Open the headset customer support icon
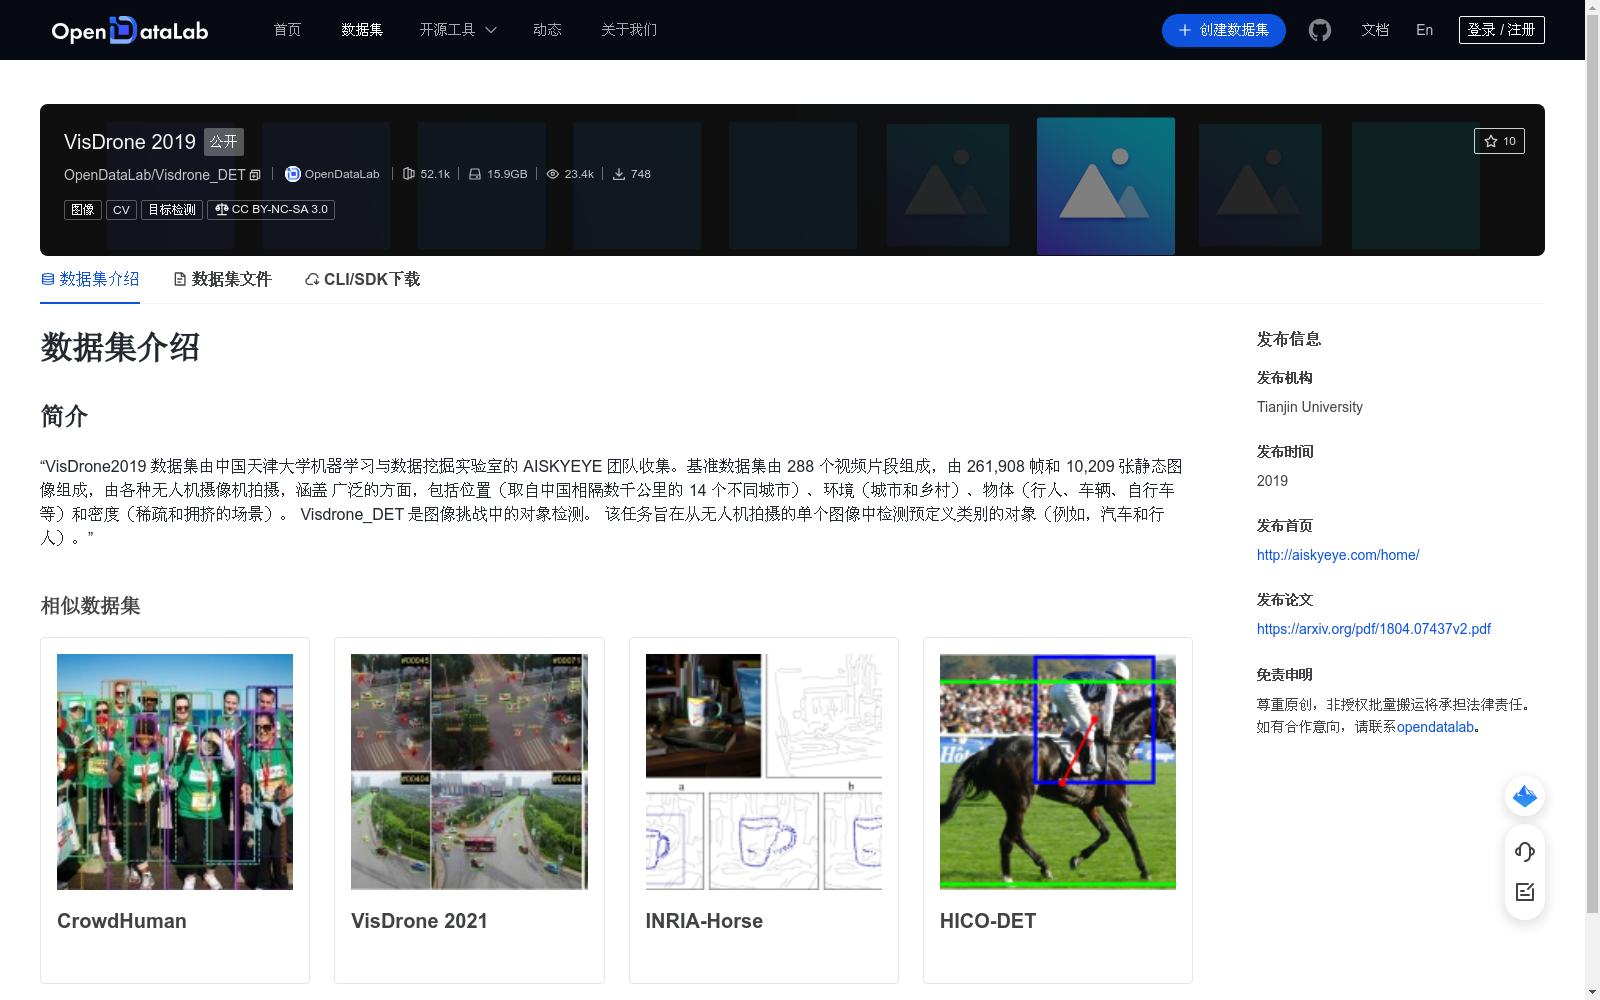 point(1525,851)
